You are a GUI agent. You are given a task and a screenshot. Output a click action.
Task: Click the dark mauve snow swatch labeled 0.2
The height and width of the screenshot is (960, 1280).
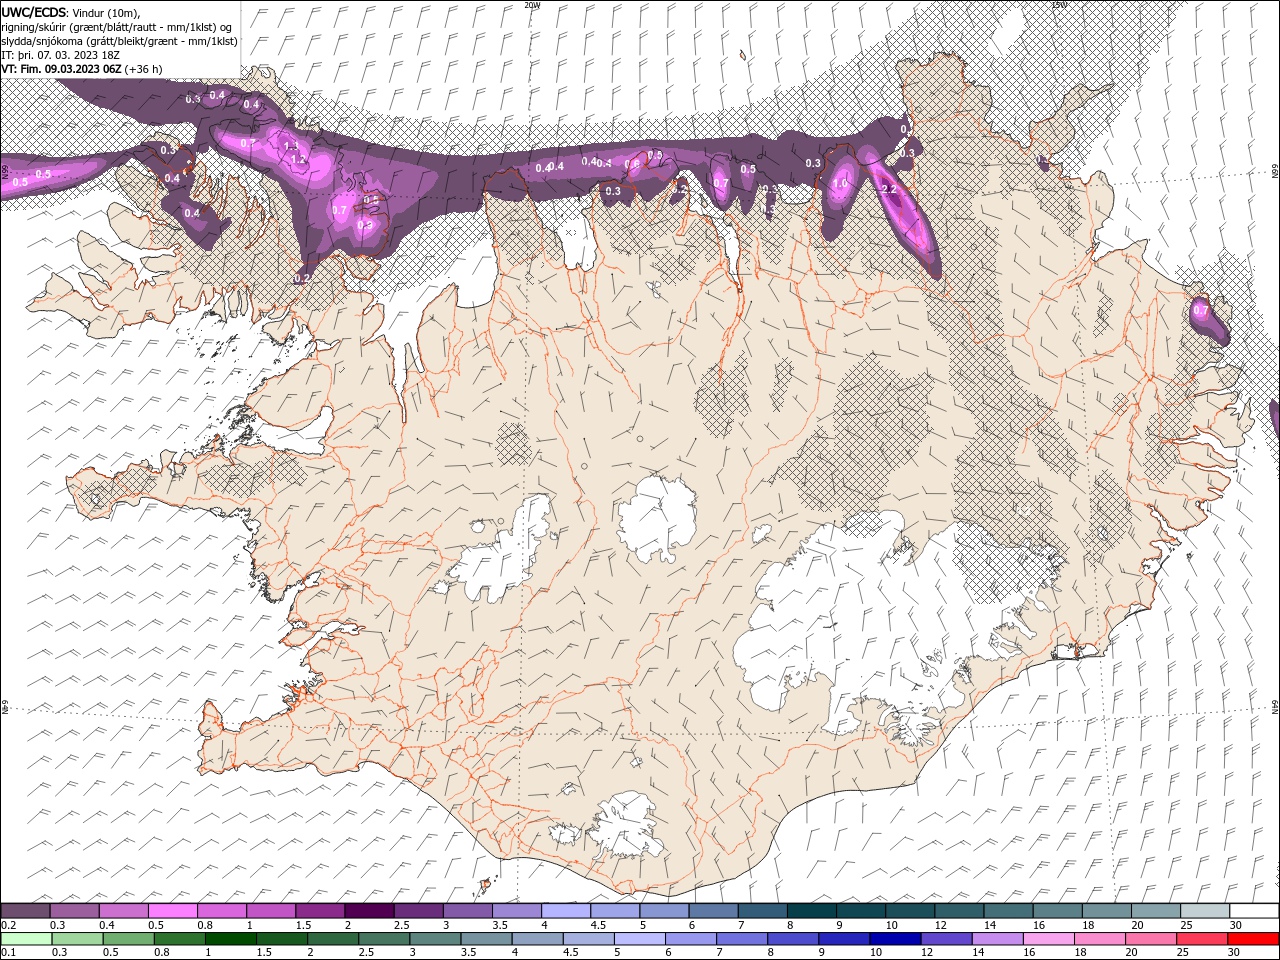(25, 911)
